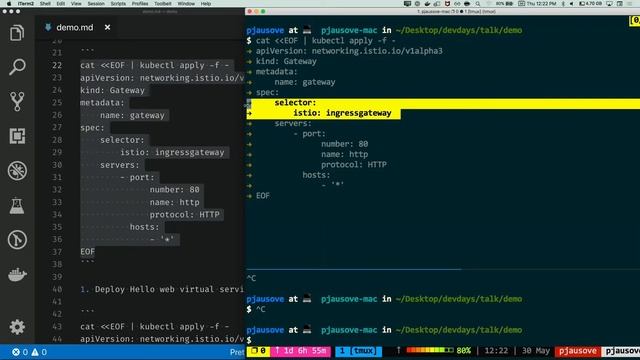Click '1. Deploy Hello web virtual servi' line
Image resolution: width=640 pixels, height=360 pixels.
coord(162,289)
